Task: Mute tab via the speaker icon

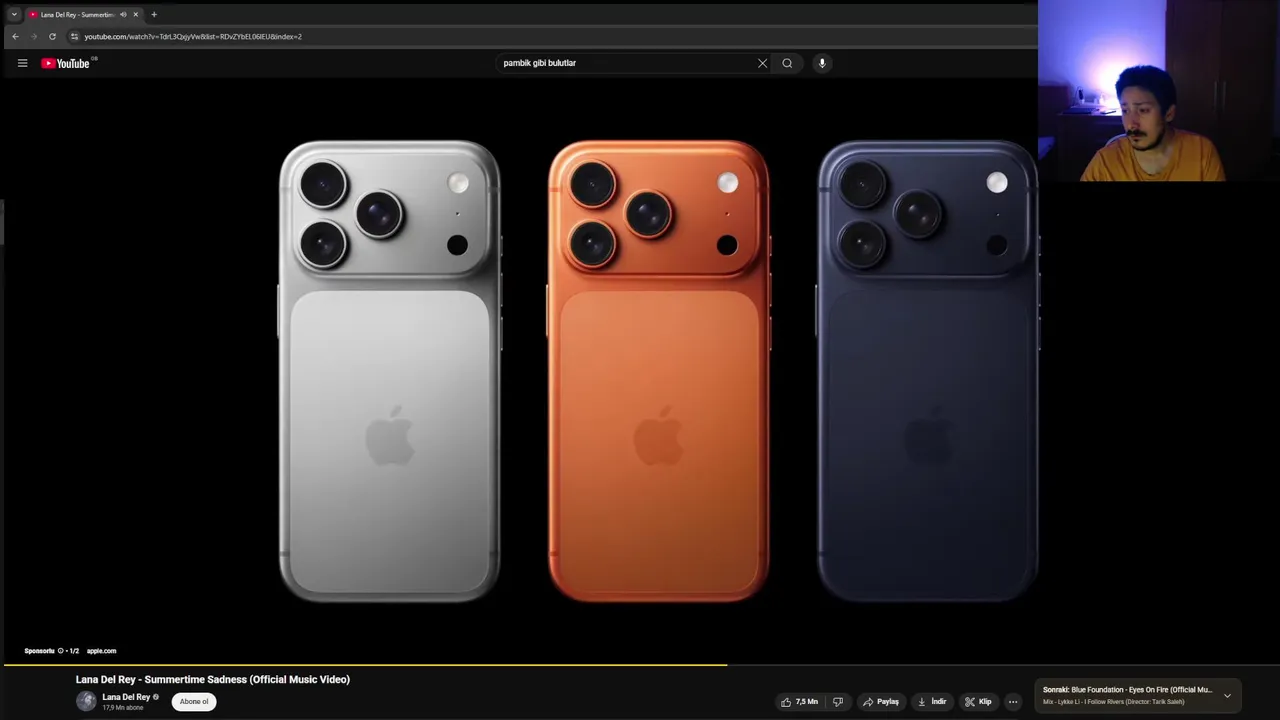Action: [123, 14]
